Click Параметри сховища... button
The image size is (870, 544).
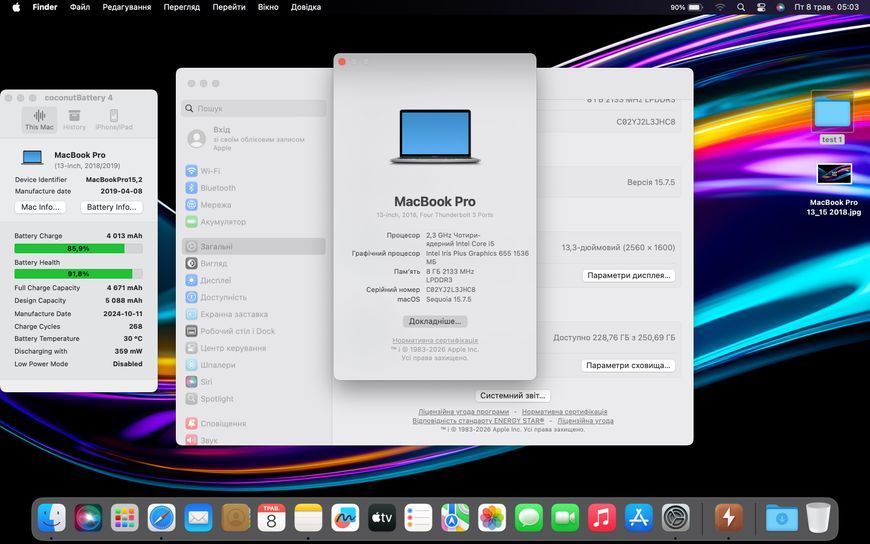628,365
